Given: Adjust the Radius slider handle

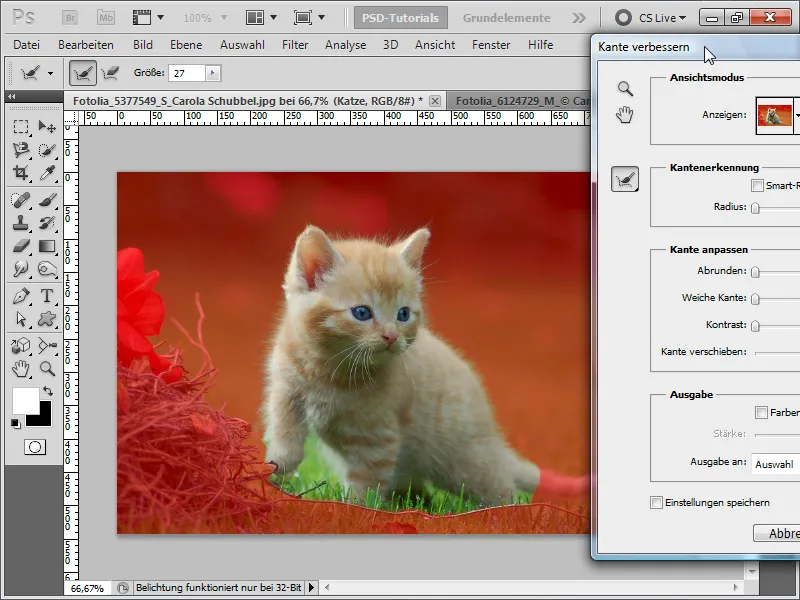Looking at the screenshot, I should click(x=756, y=208).
